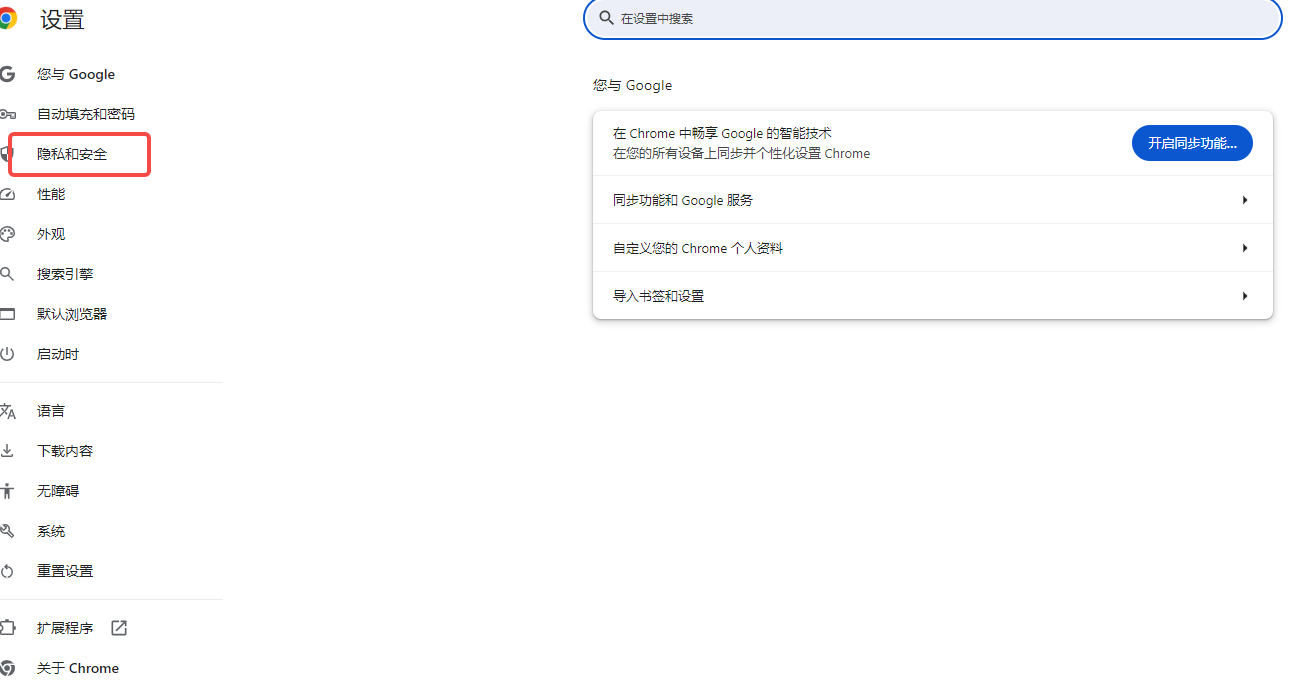The width and height of the screenshot is (1310, 682).
Task: Open the 性能 settings page
Action: tap(51, 194)
